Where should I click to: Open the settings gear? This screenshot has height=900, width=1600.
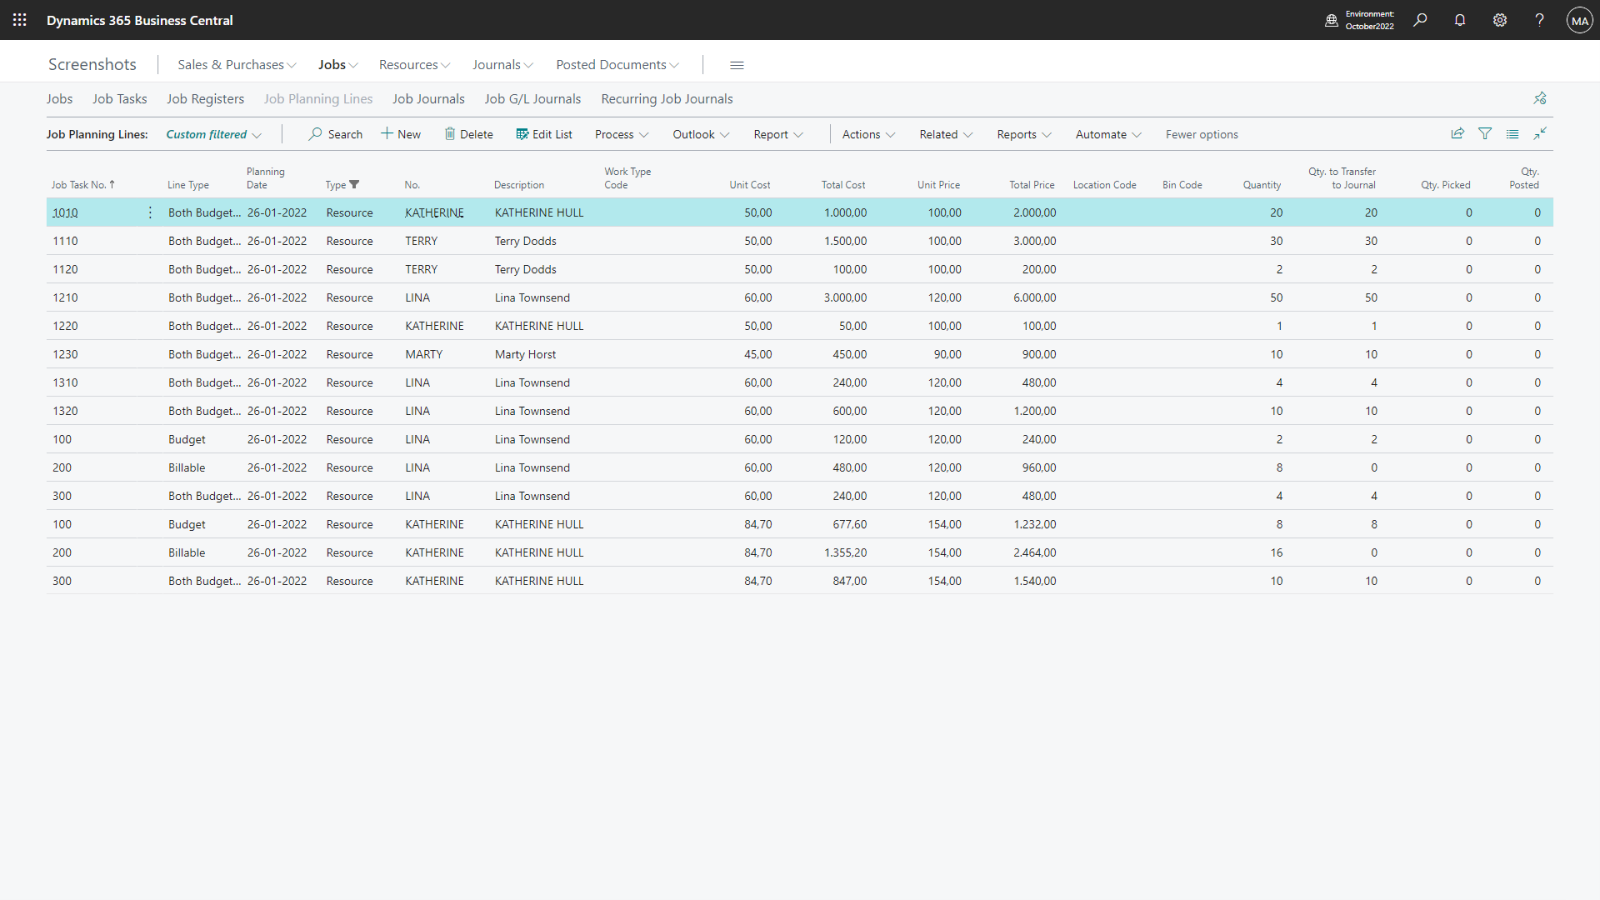[x=1500, y=20]
